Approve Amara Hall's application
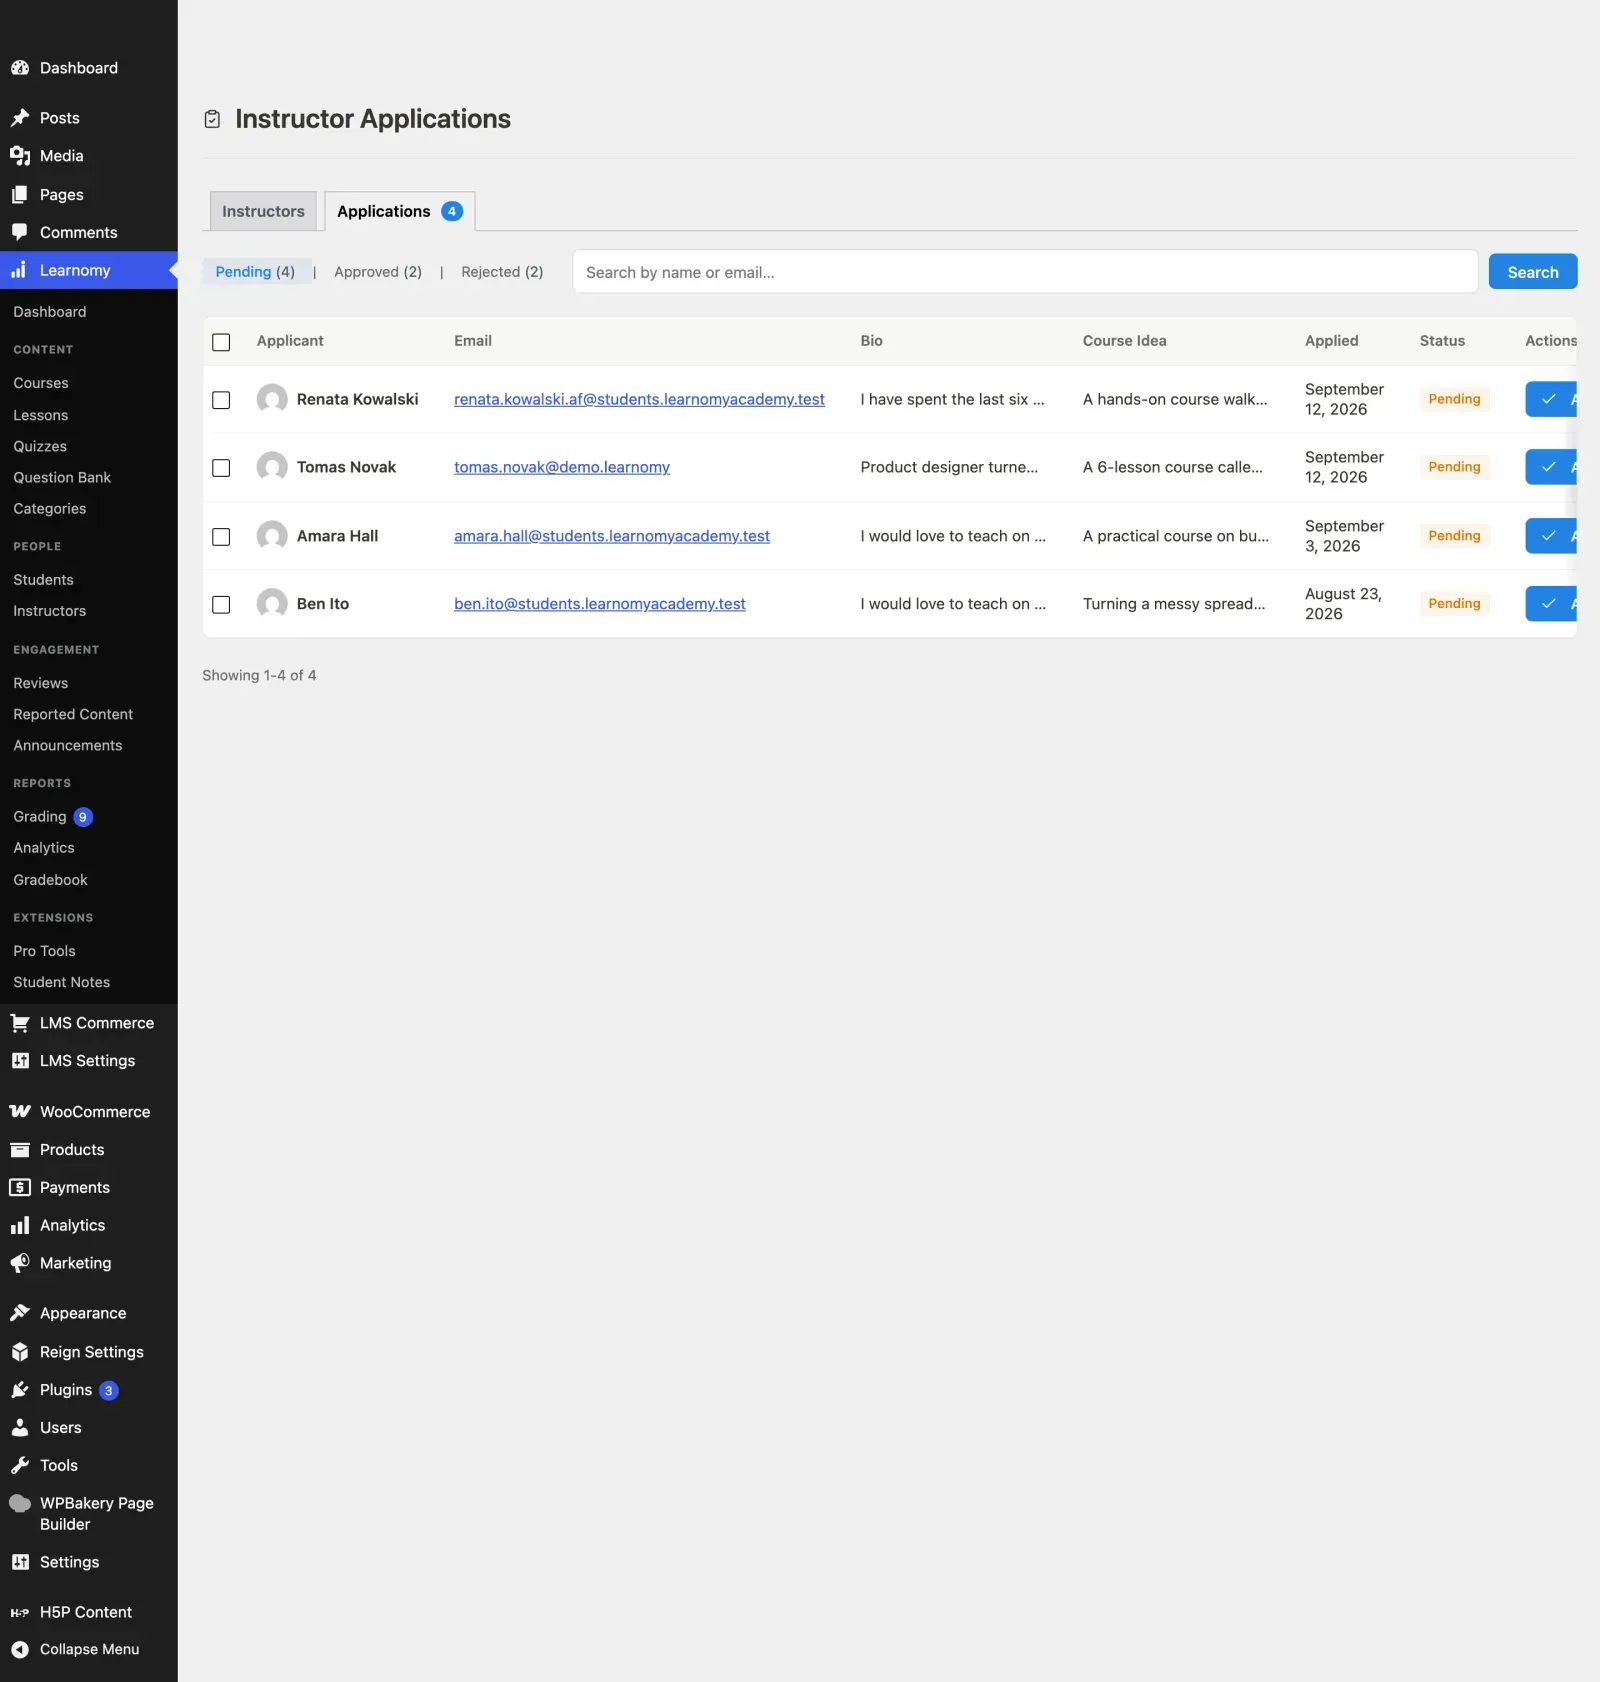This screenshot has height=1682, width=1600. tap(1551, 536)
